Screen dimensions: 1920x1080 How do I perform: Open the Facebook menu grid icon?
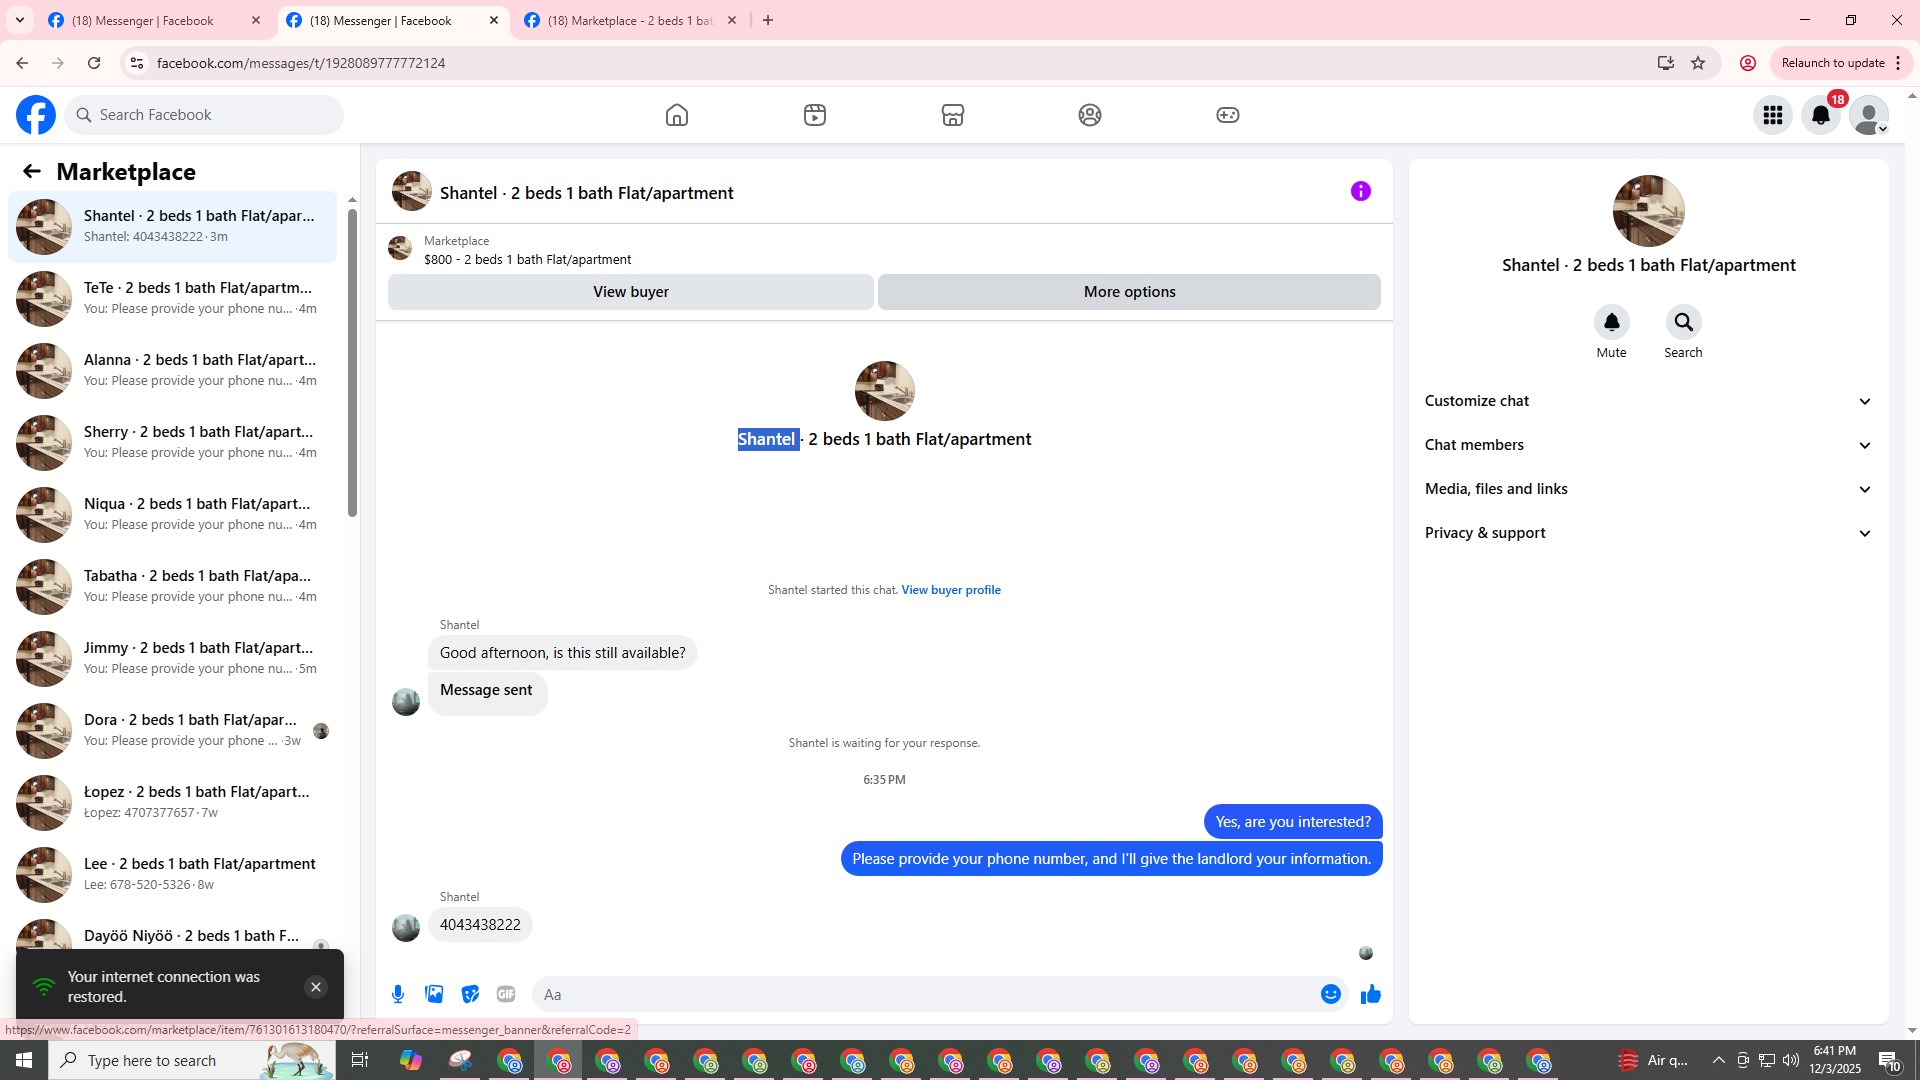point(1773,115)
